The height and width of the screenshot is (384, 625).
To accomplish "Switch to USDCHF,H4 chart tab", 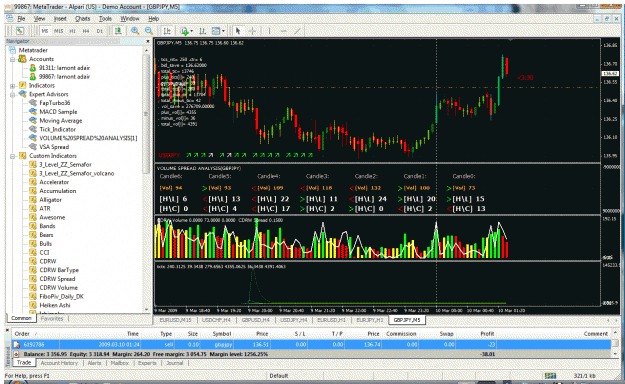I will pyautogui.click(x=216, y=320).
